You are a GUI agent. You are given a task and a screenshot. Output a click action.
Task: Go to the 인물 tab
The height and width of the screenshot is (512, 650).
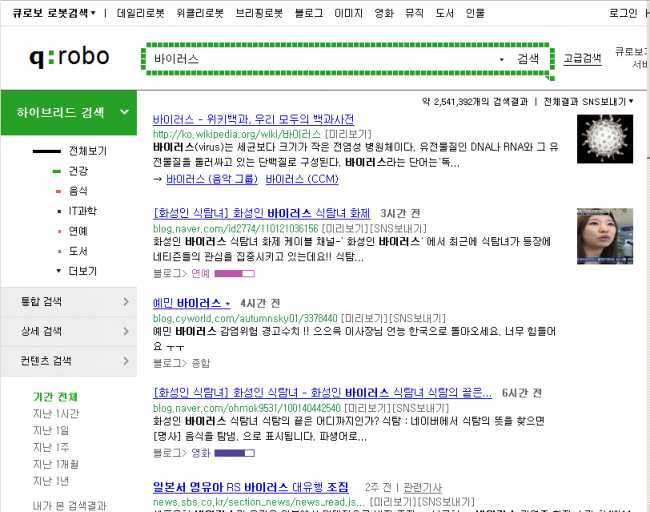(x=475, y=13)
